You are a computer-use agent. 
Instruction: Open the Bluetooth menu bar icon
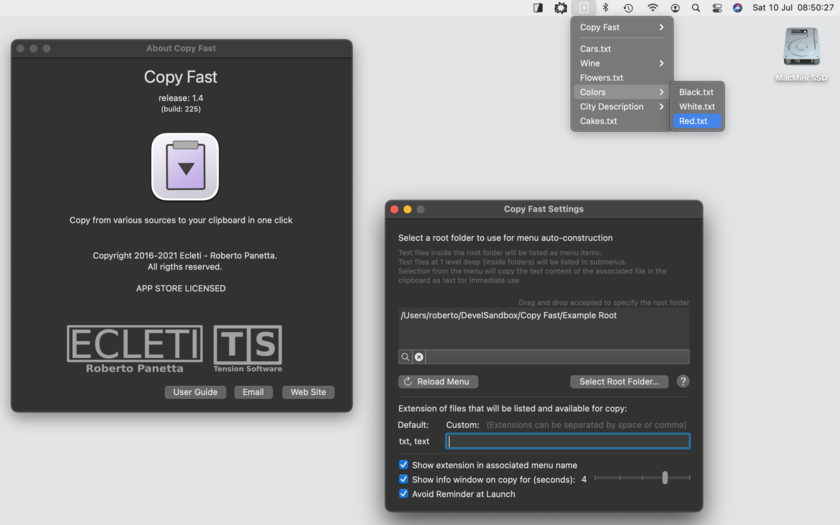click(606, 8)
